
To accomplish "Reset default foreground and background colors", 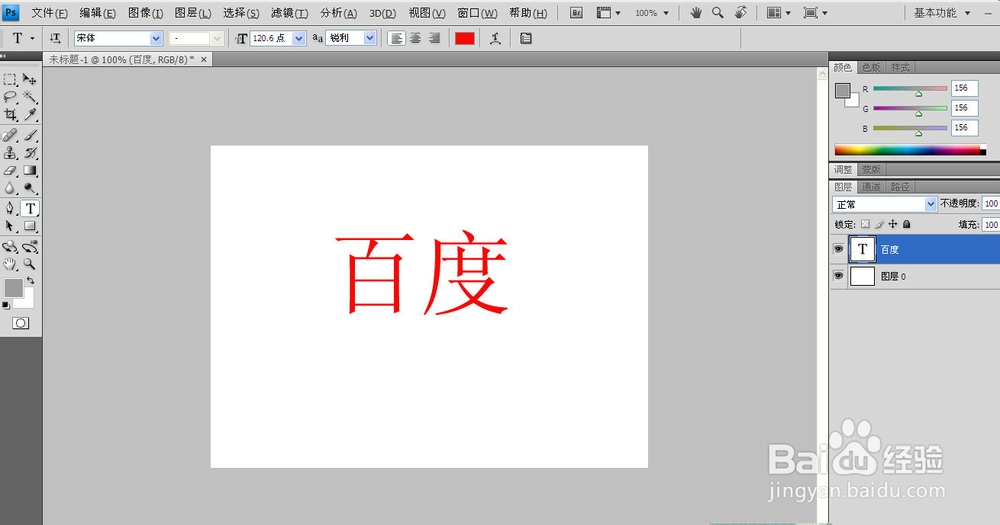I will [6, 306].
